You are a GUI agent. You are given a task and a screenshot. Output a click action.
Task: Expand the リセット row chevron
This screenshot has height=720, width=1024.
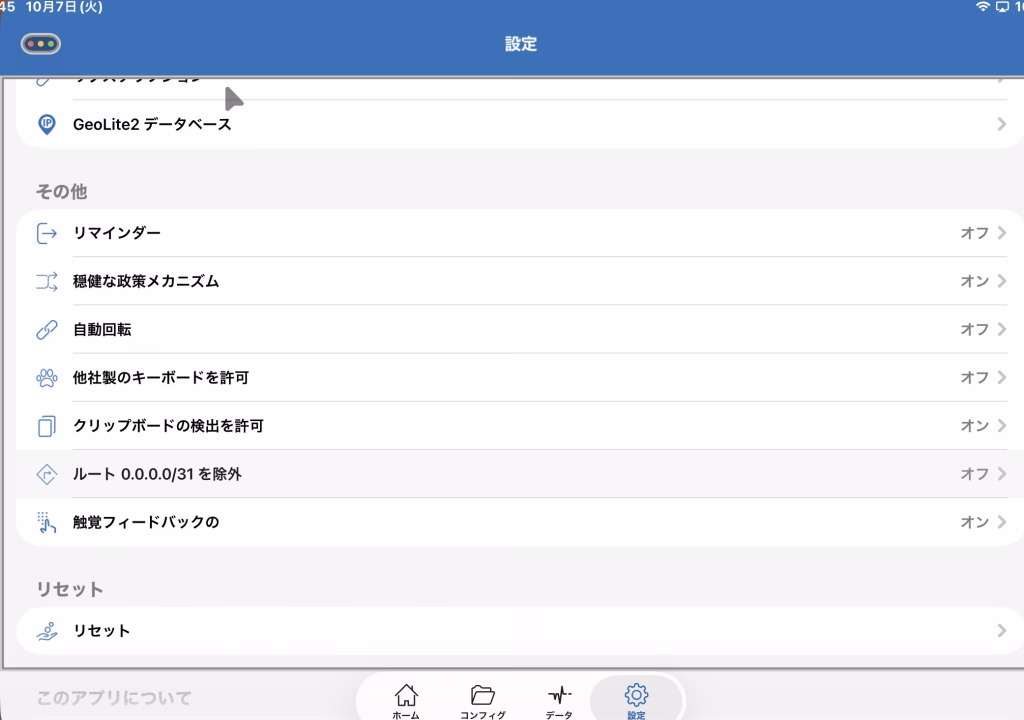coord(1001,631)
